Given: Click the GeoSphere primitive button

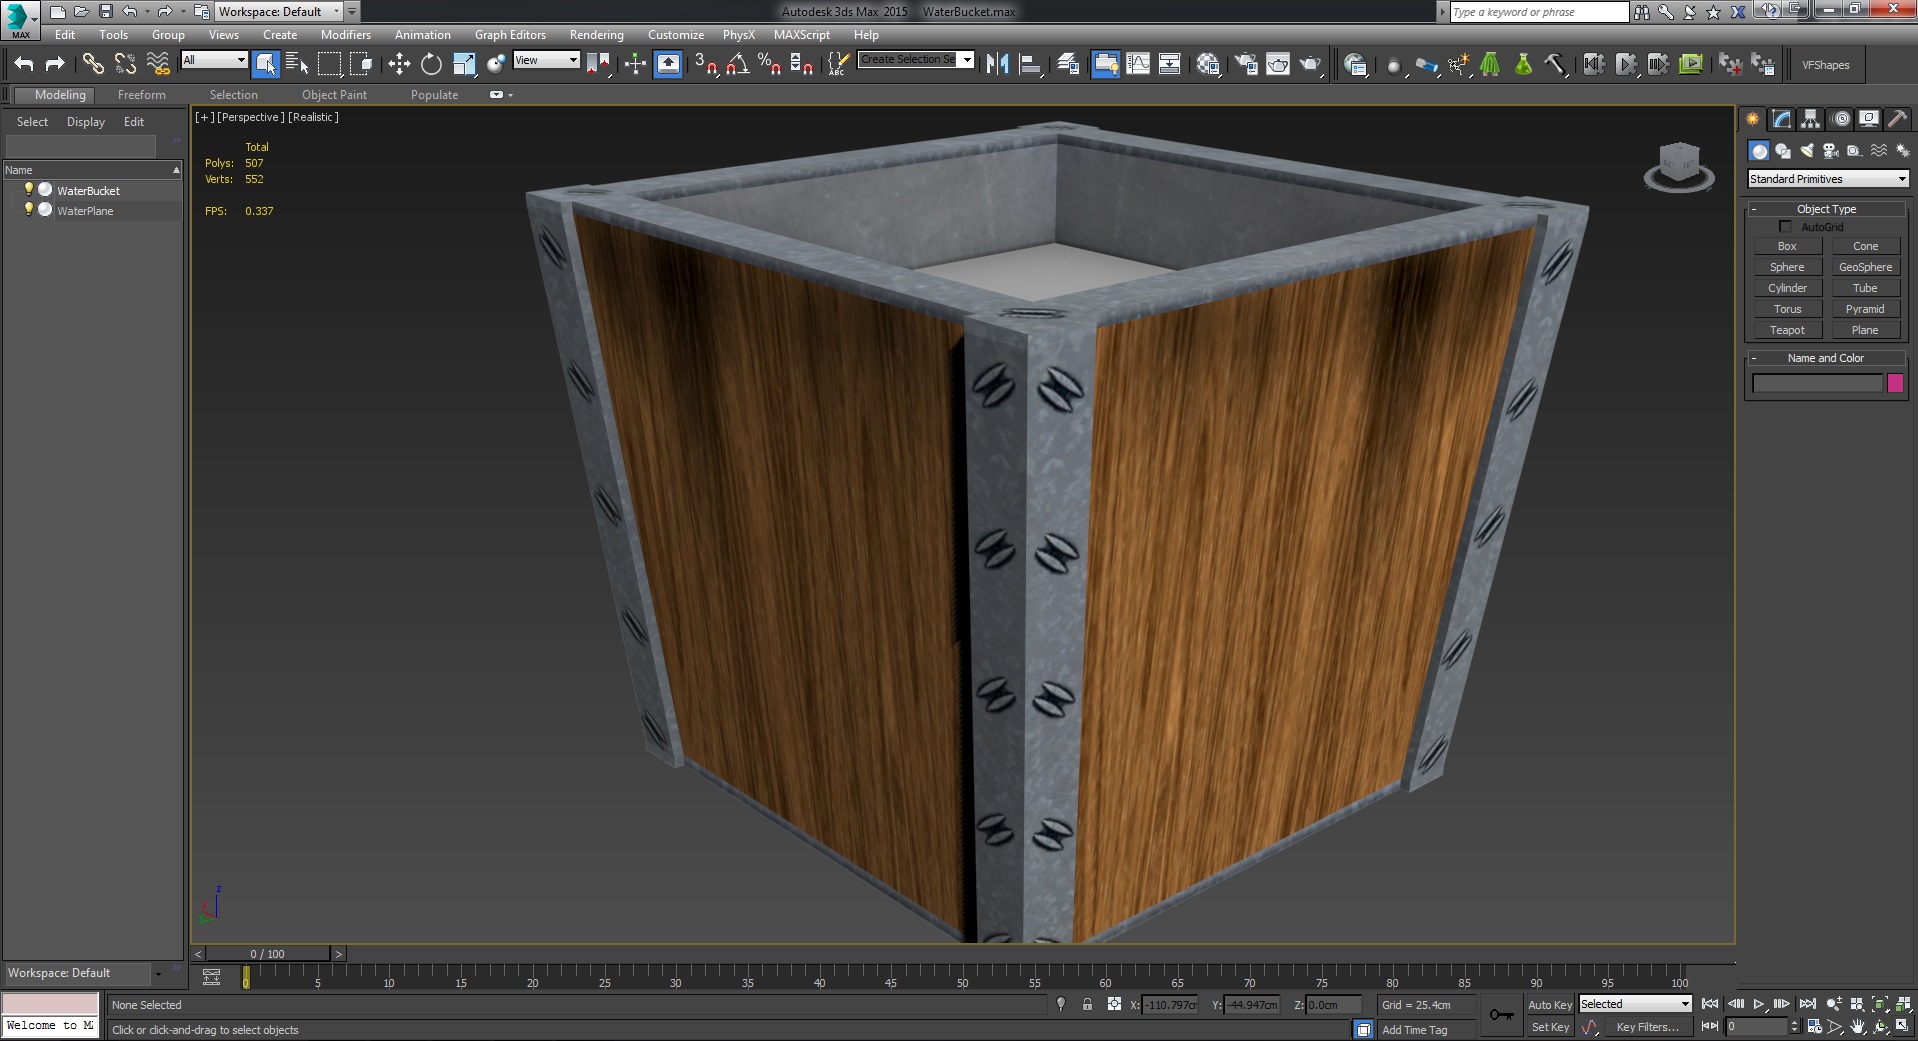Looking at the screenshot, I should pyautogui.click(x=1865, y=267).
